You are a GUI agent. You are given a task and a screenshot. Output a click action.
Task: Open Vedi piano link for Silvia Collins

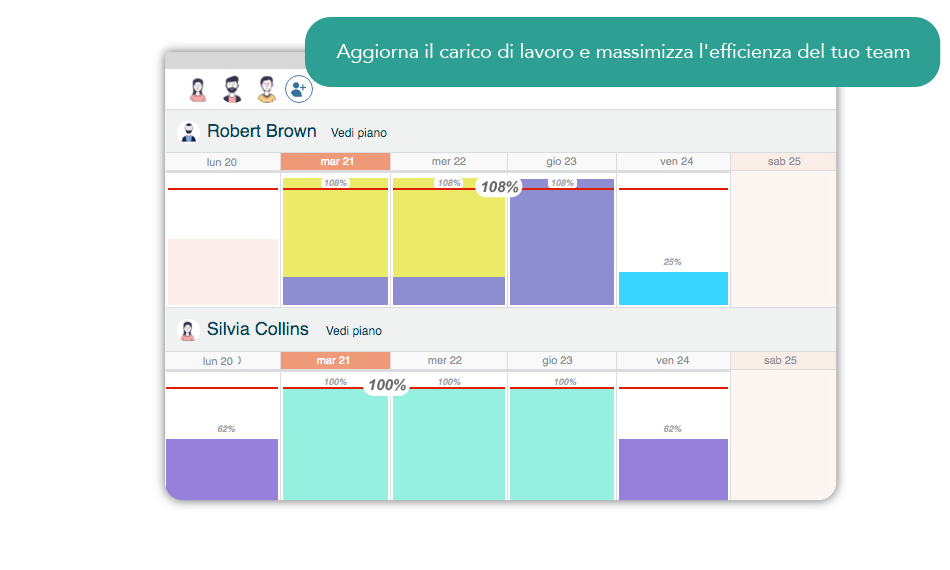(x=353, y=331)
